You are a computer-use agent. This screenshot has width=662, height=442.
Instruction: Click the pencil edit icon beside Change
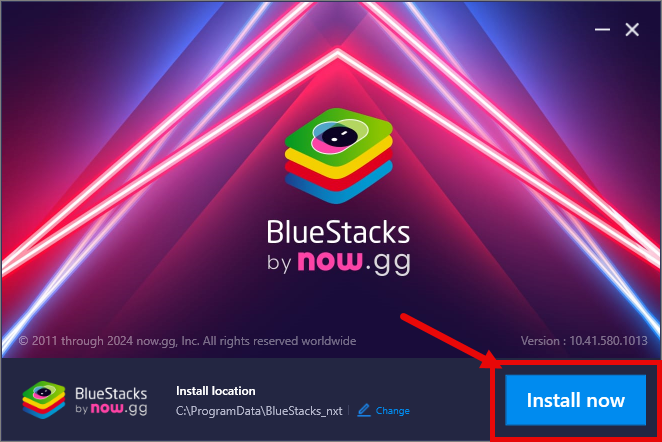[x=364, y=410]
